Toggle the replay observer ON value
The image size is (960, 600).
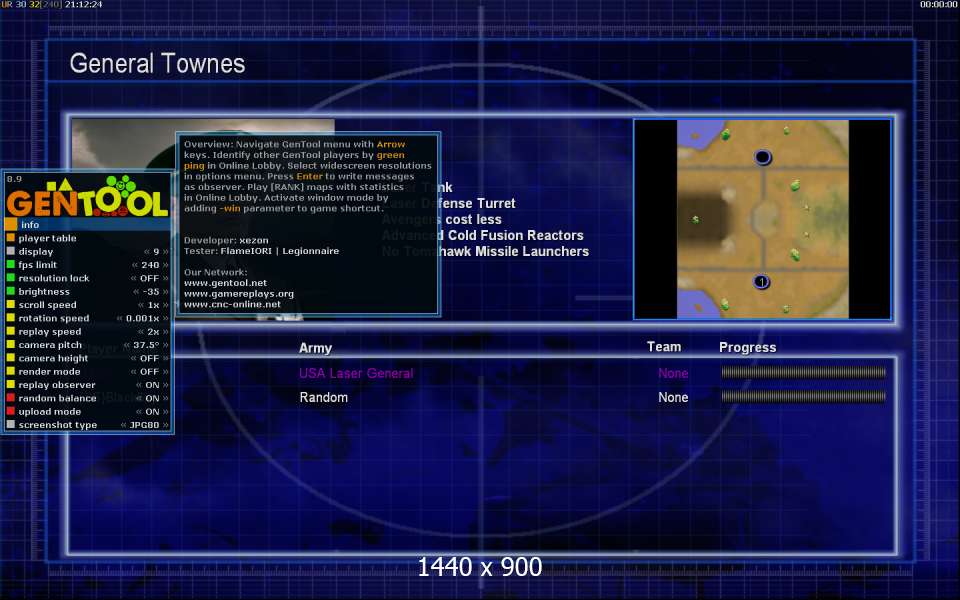pyautogui.click(x=152, y=386)
